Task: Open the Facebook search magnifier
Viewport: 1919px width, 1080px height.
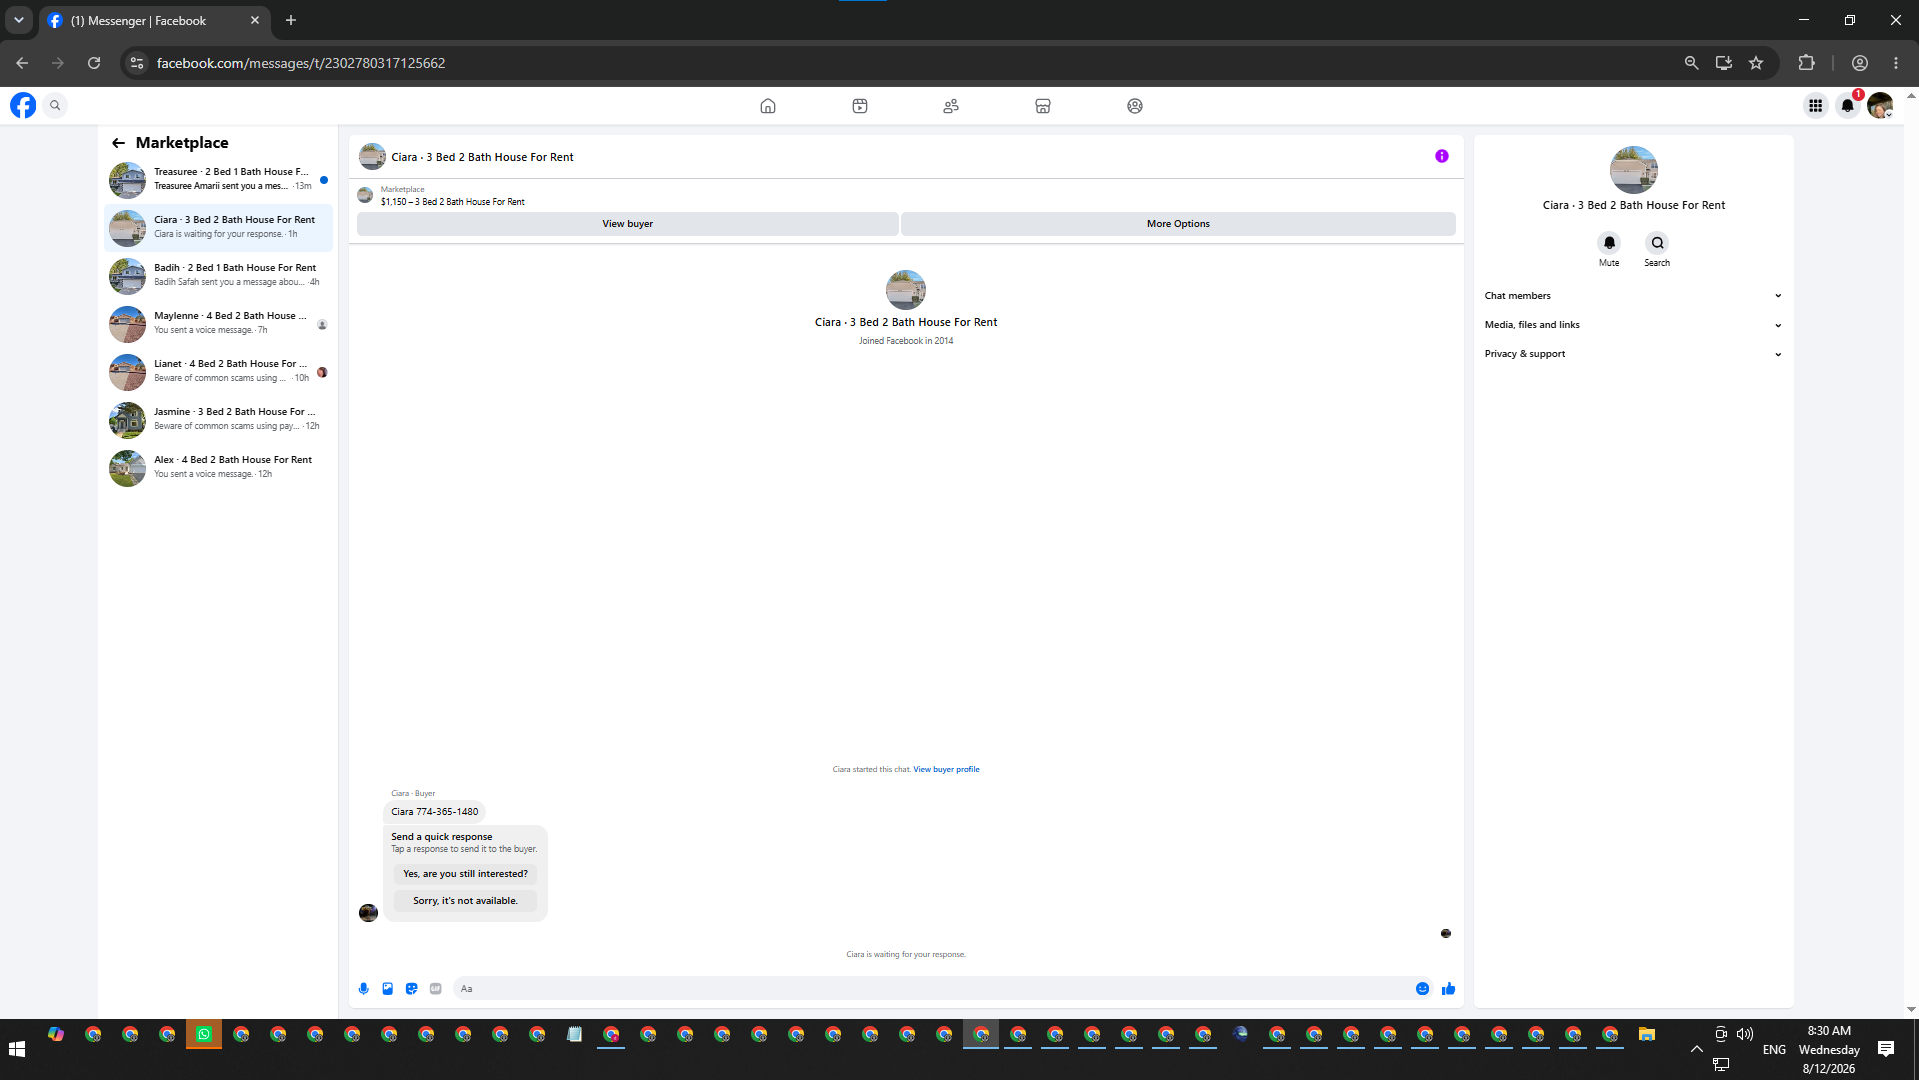Action: pyautogui.click(x=55, y=105)
